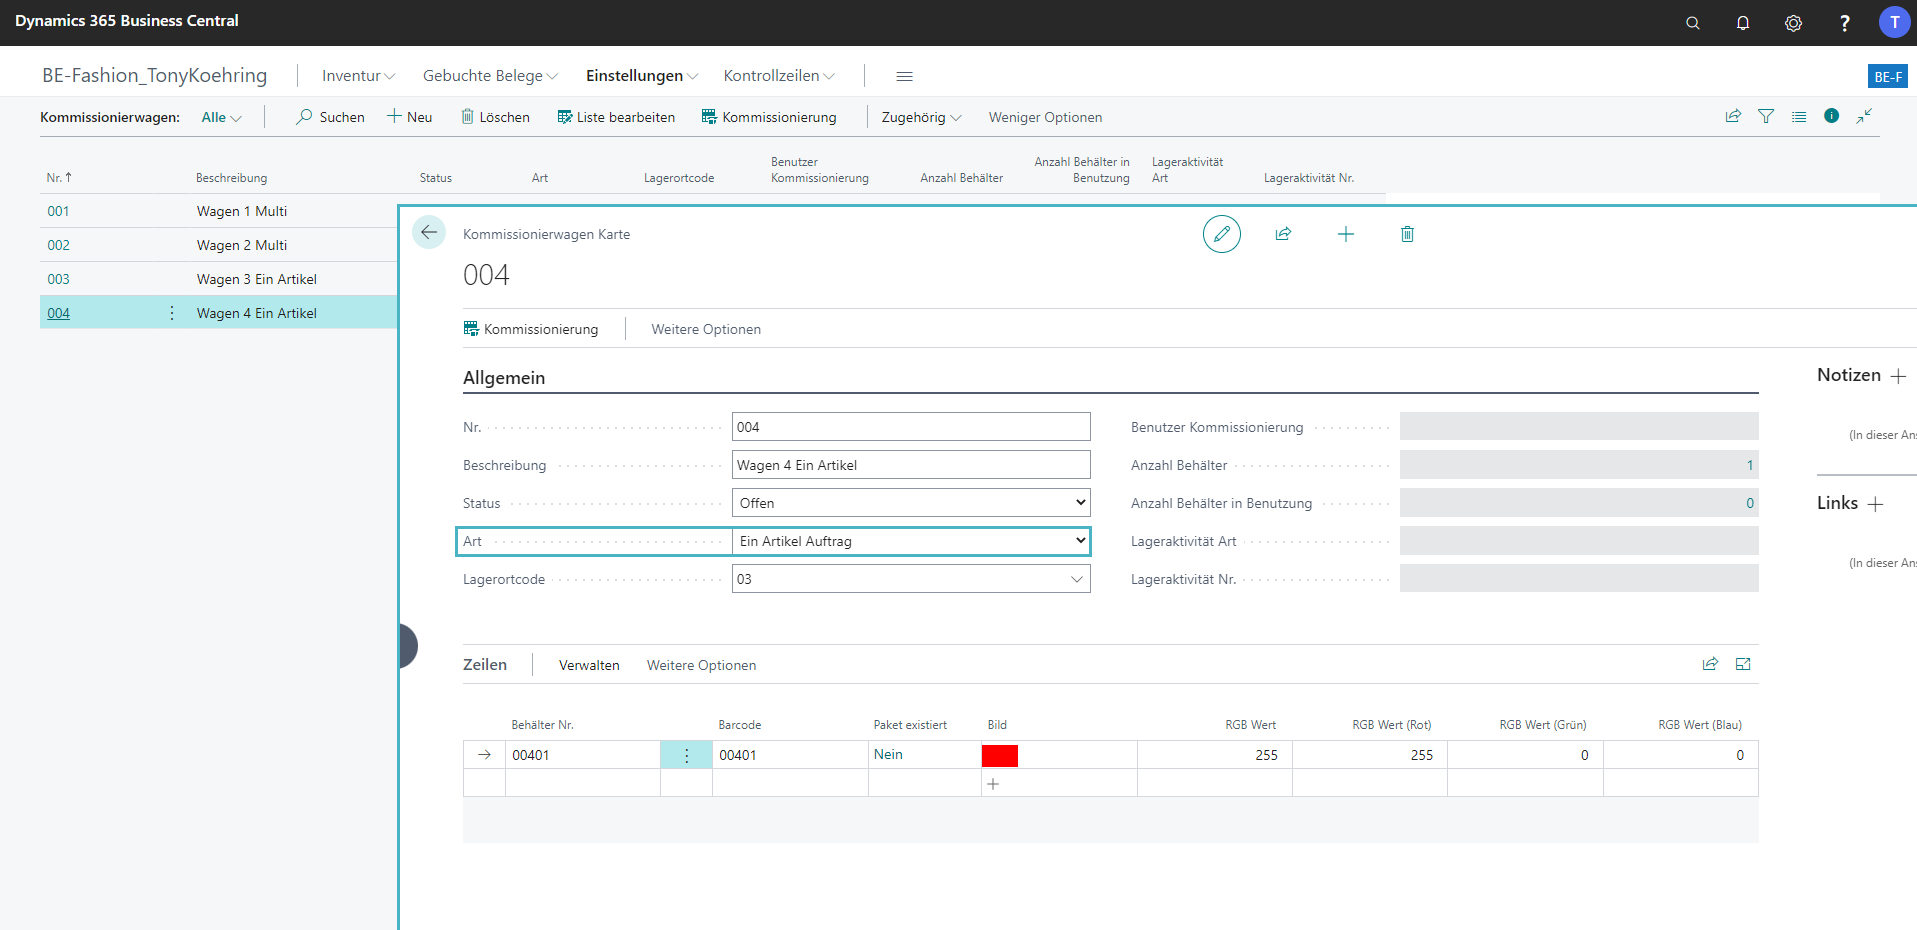Screen dimensions: 1917x930
Task: Expand the Lagerortcode dropdown
Action: [1076, 579]
